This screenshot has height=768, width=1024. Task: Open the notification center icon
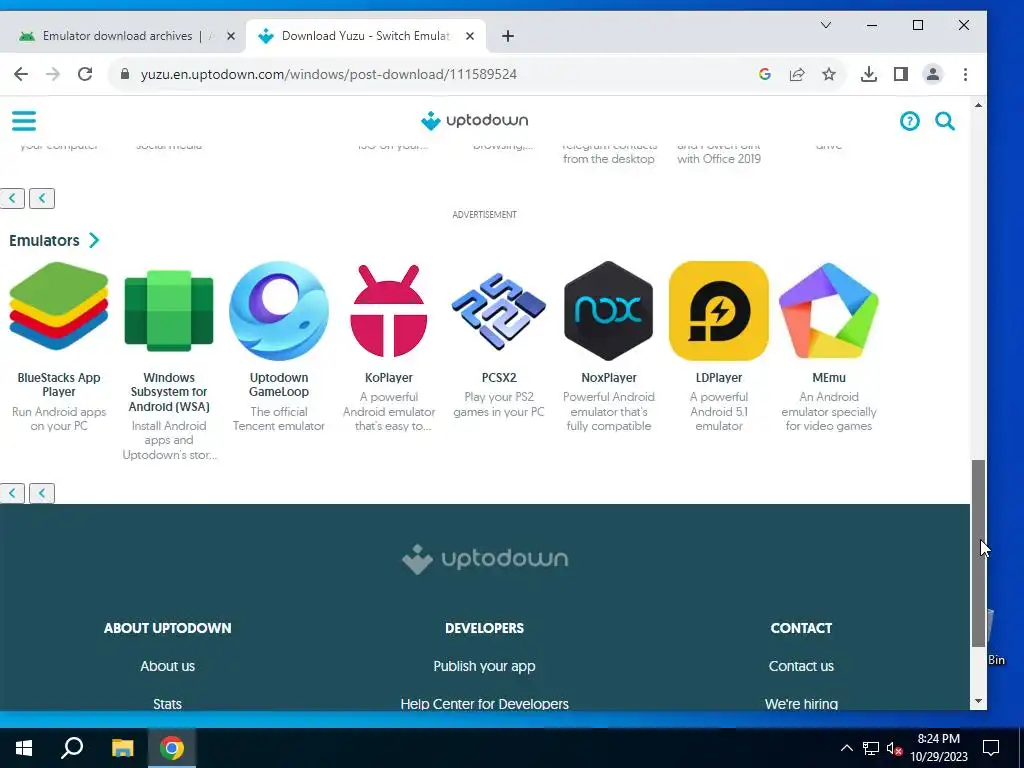[x=991, y=748]
